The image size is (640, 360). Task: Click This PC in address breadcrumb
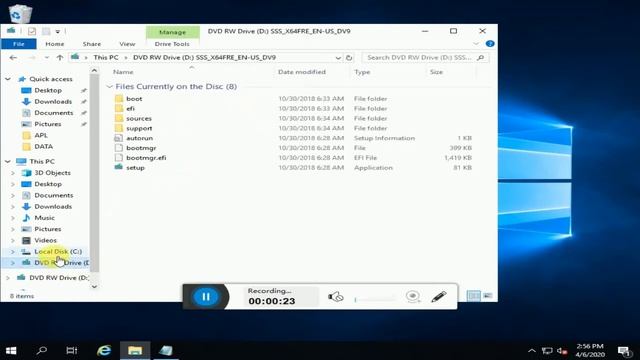[x=106, y=58]
